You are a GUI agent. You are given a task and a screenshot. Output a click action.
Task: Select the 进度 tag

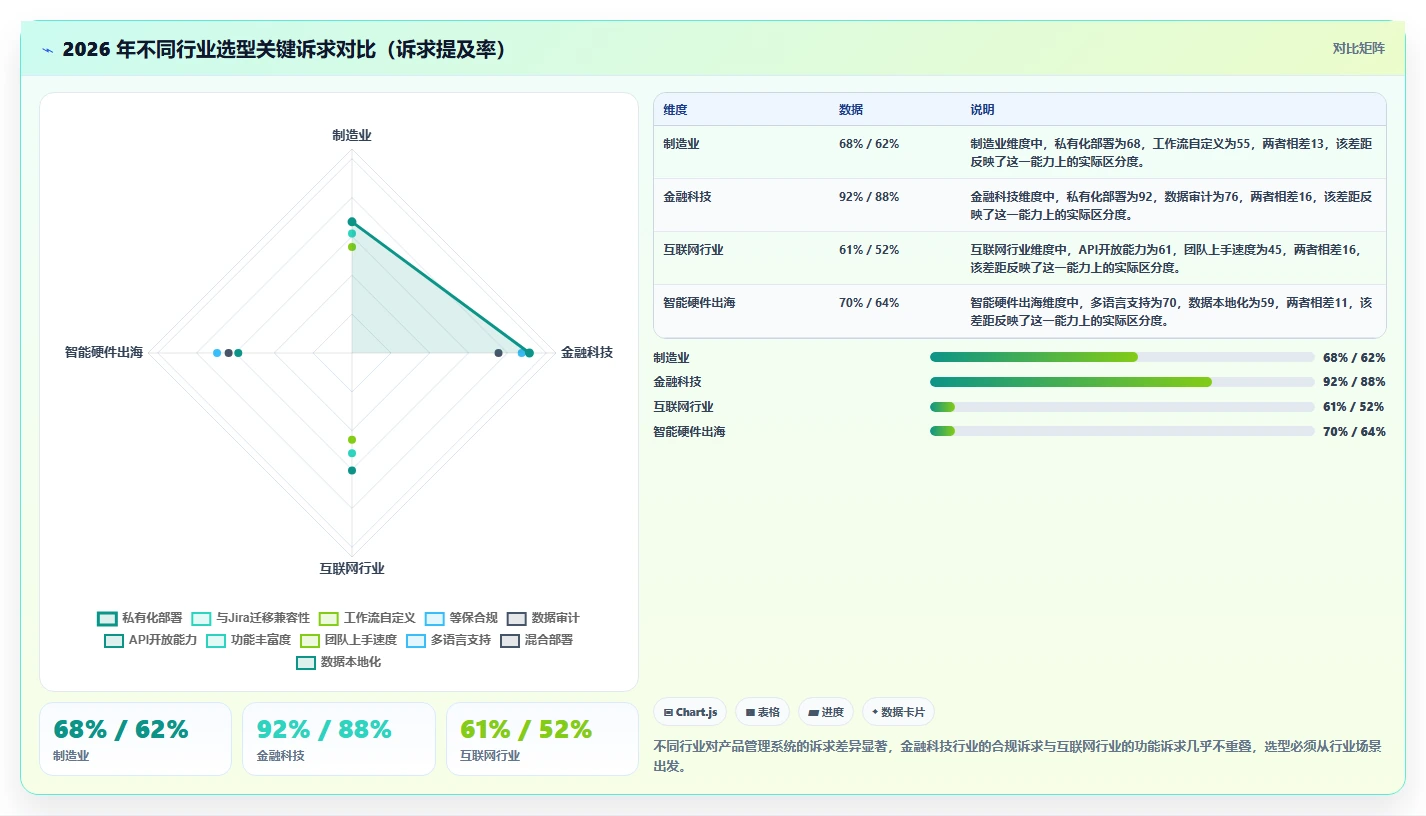point(825,712)
